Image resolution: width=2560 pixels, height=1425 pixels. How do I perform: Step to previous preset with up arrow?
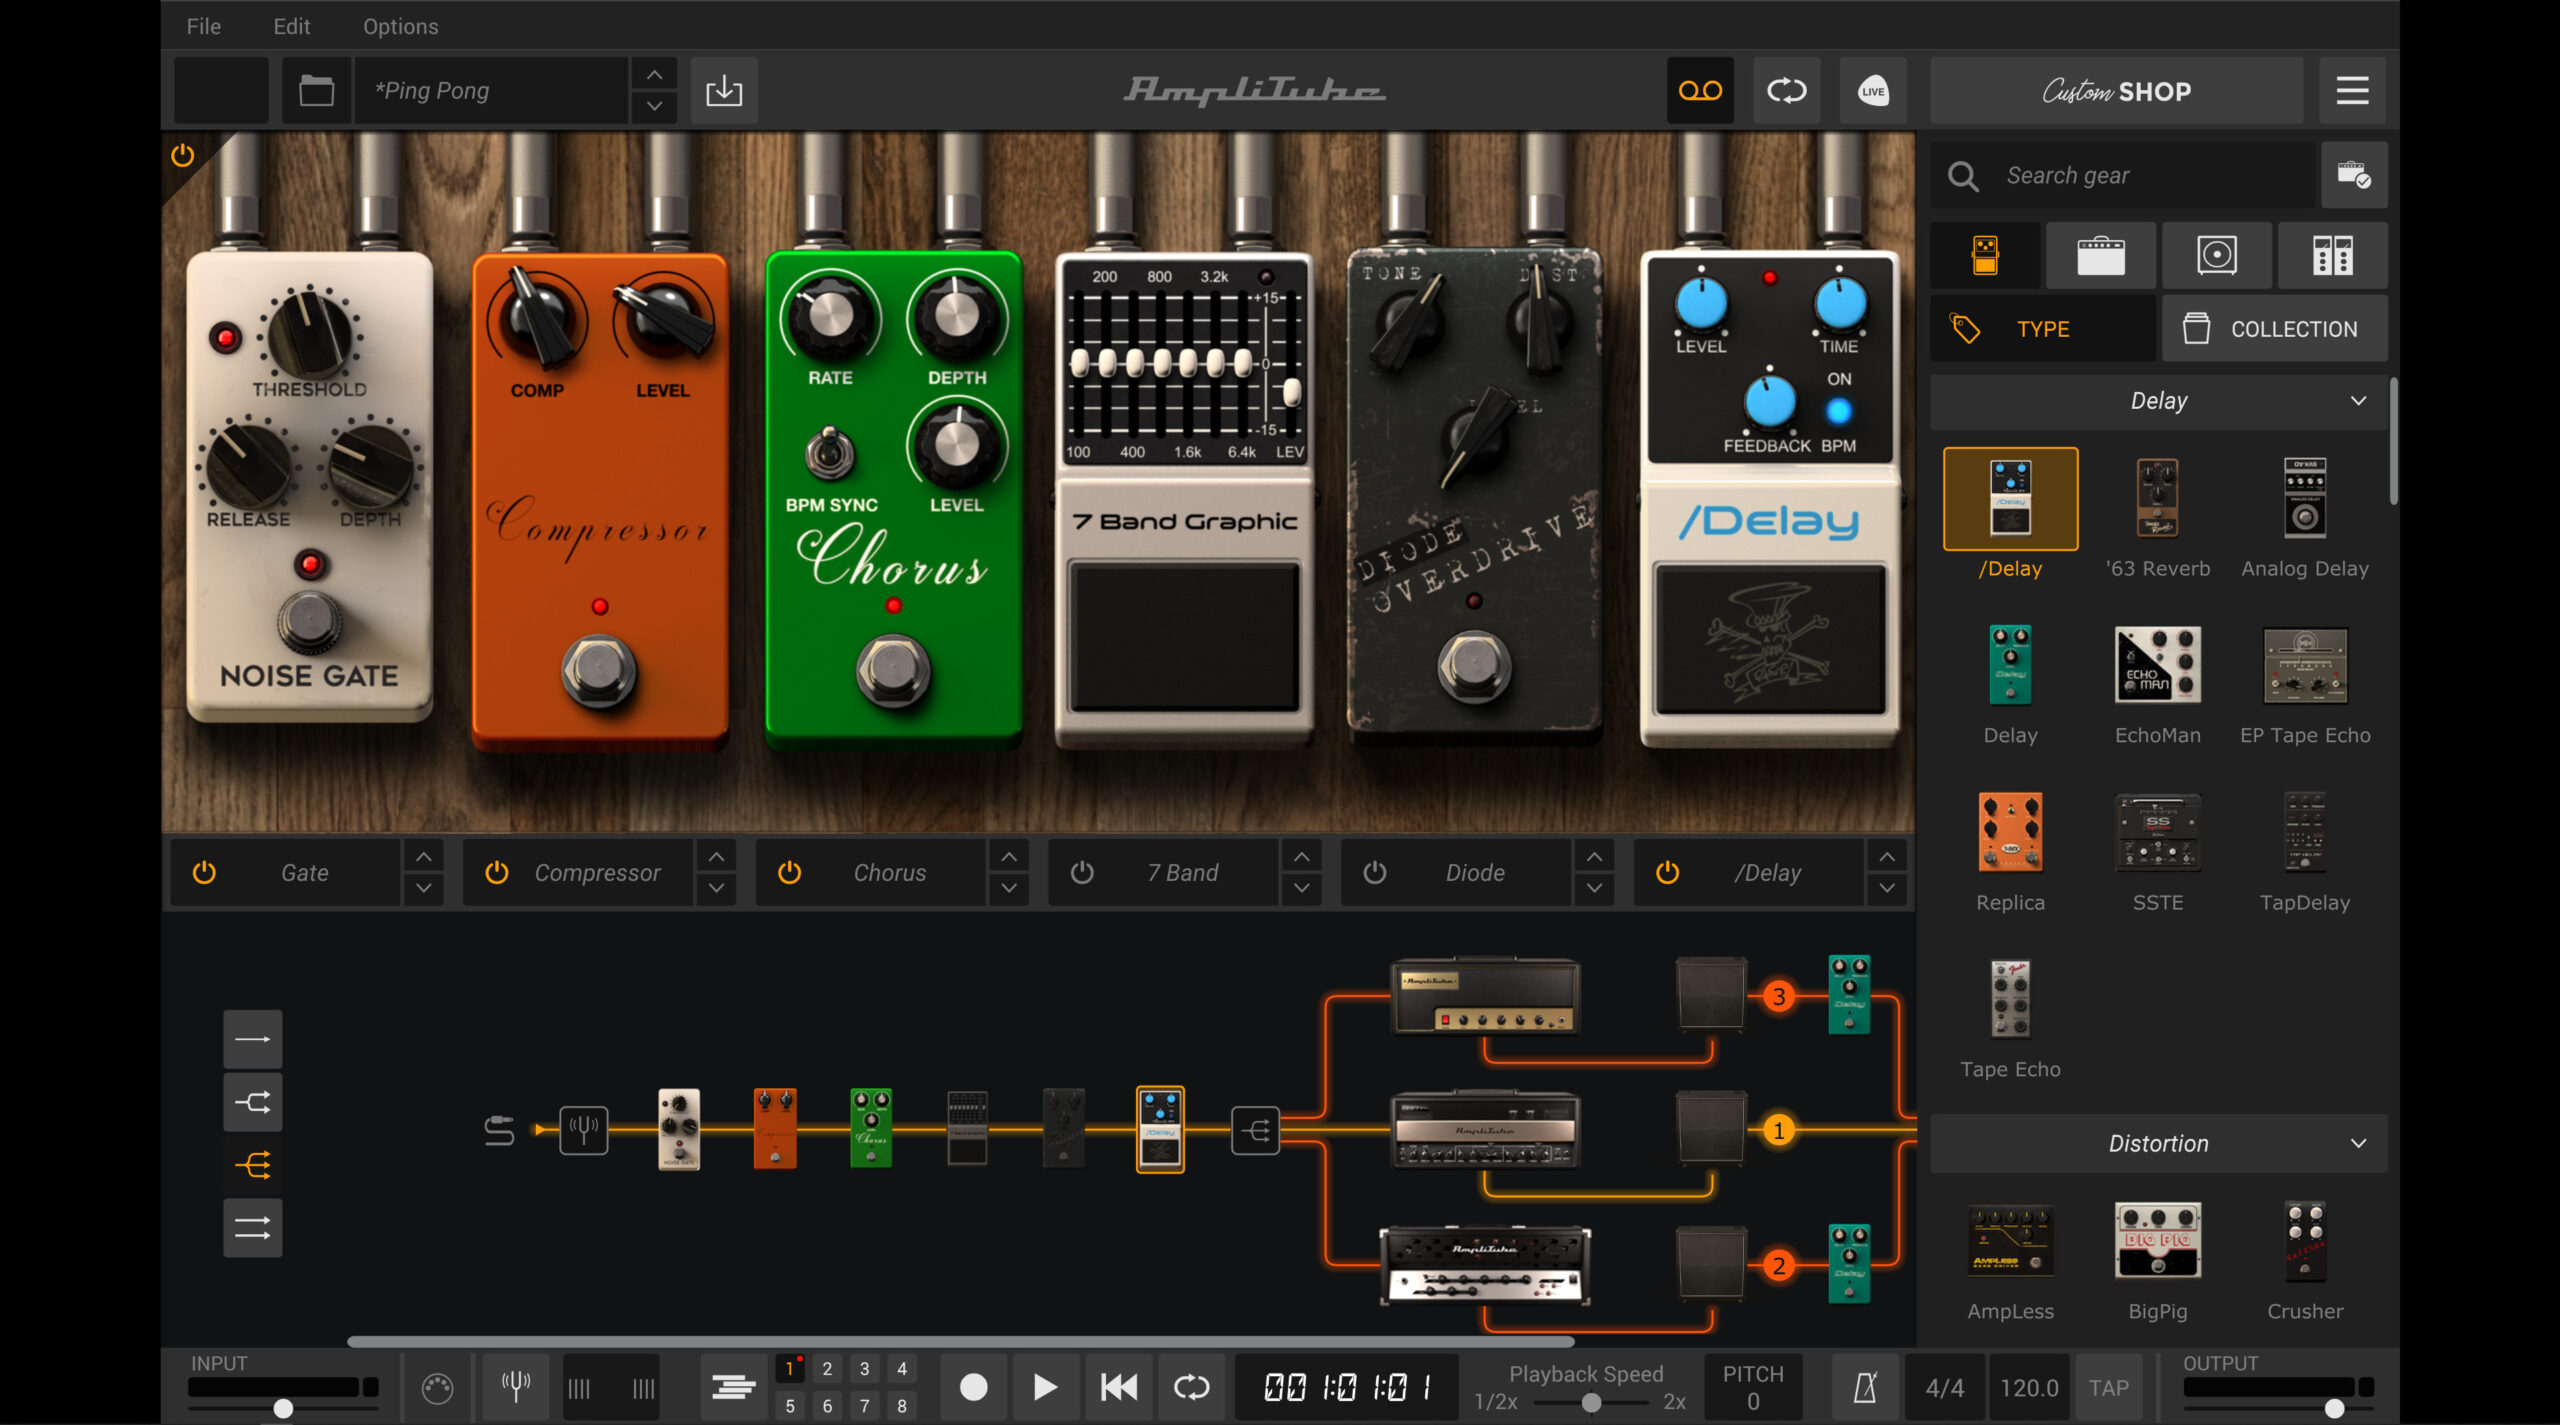click(x=654, y=75)
